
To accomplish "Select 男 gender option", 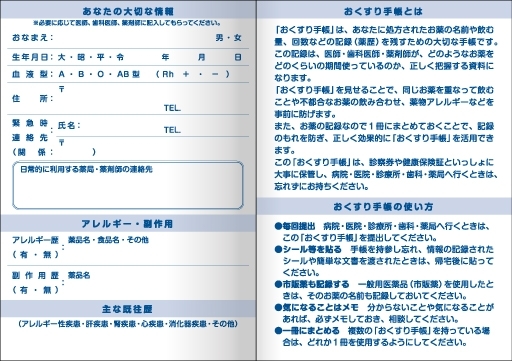I will point(219,38).
